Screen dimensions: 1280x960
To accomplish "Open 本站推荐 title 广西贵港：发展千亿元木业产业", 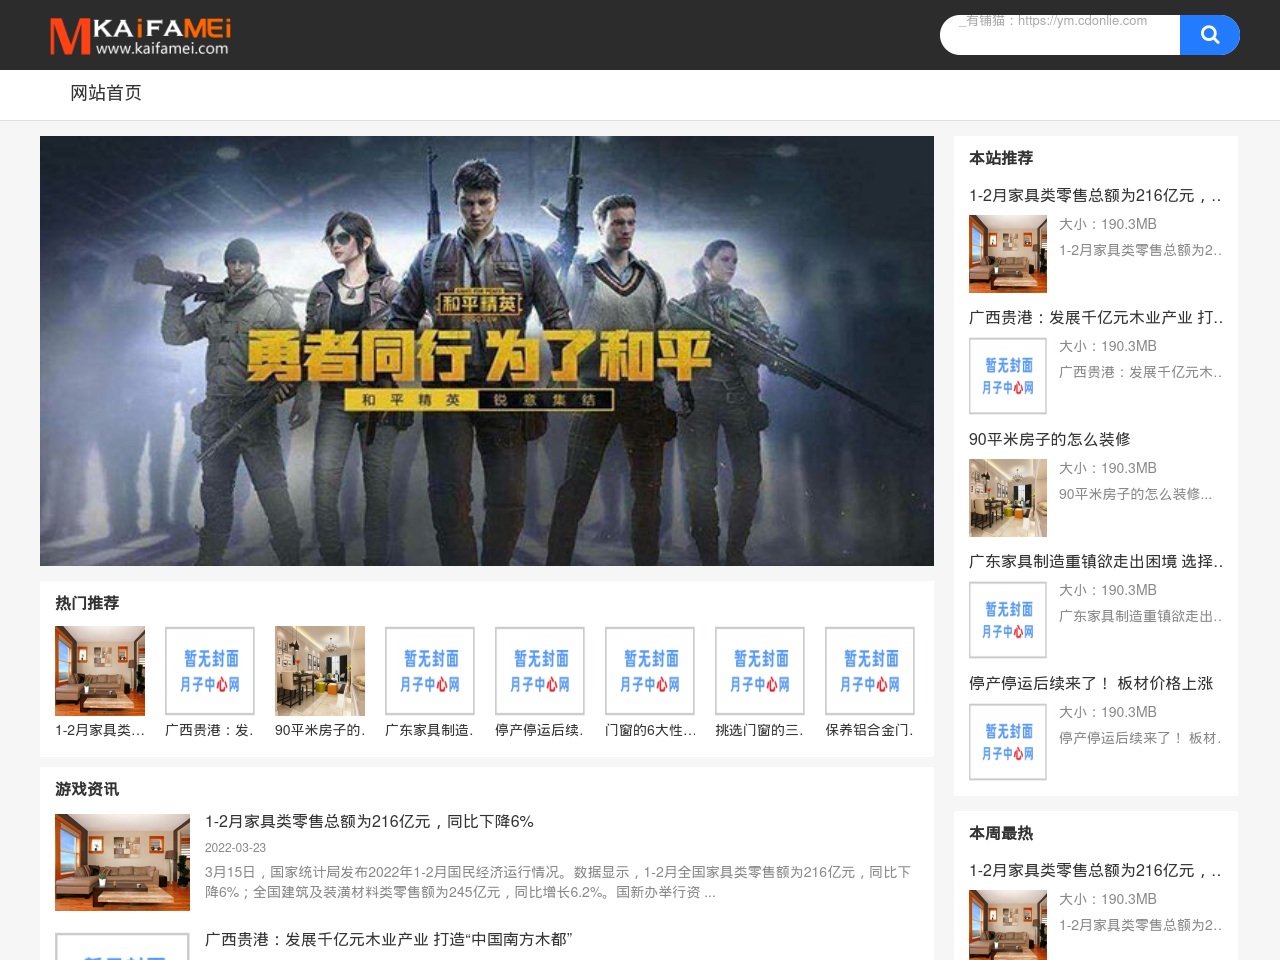I will point(1096,317).
